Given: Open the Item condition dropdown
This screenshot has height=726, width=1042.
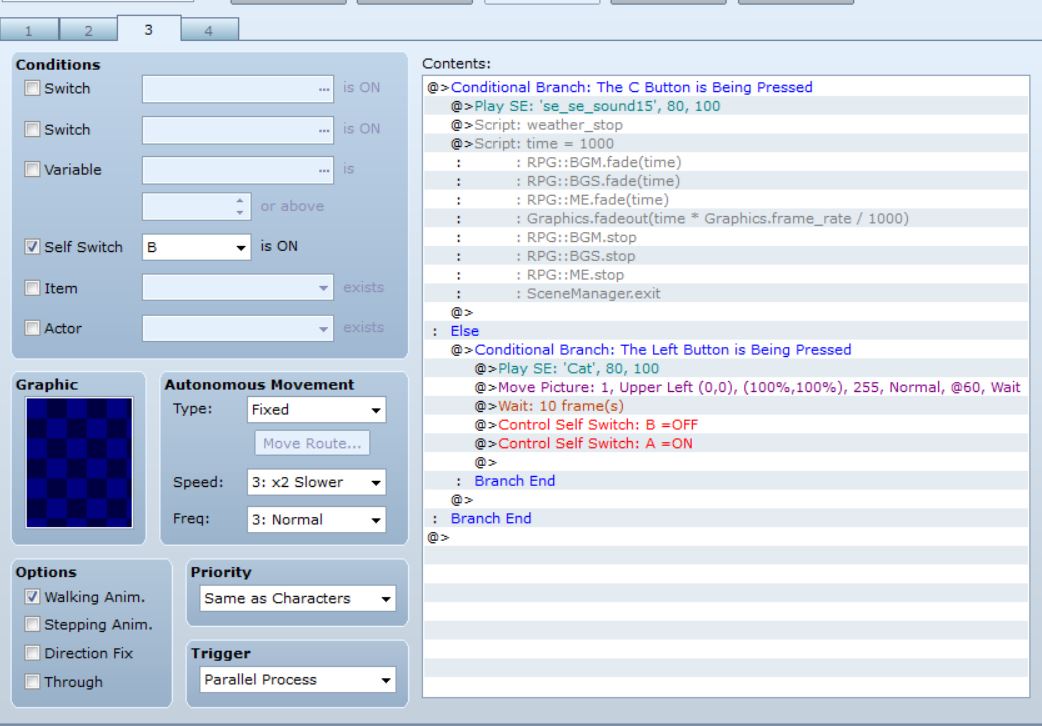Looking at the screenshot, I should tap(238, 288).
